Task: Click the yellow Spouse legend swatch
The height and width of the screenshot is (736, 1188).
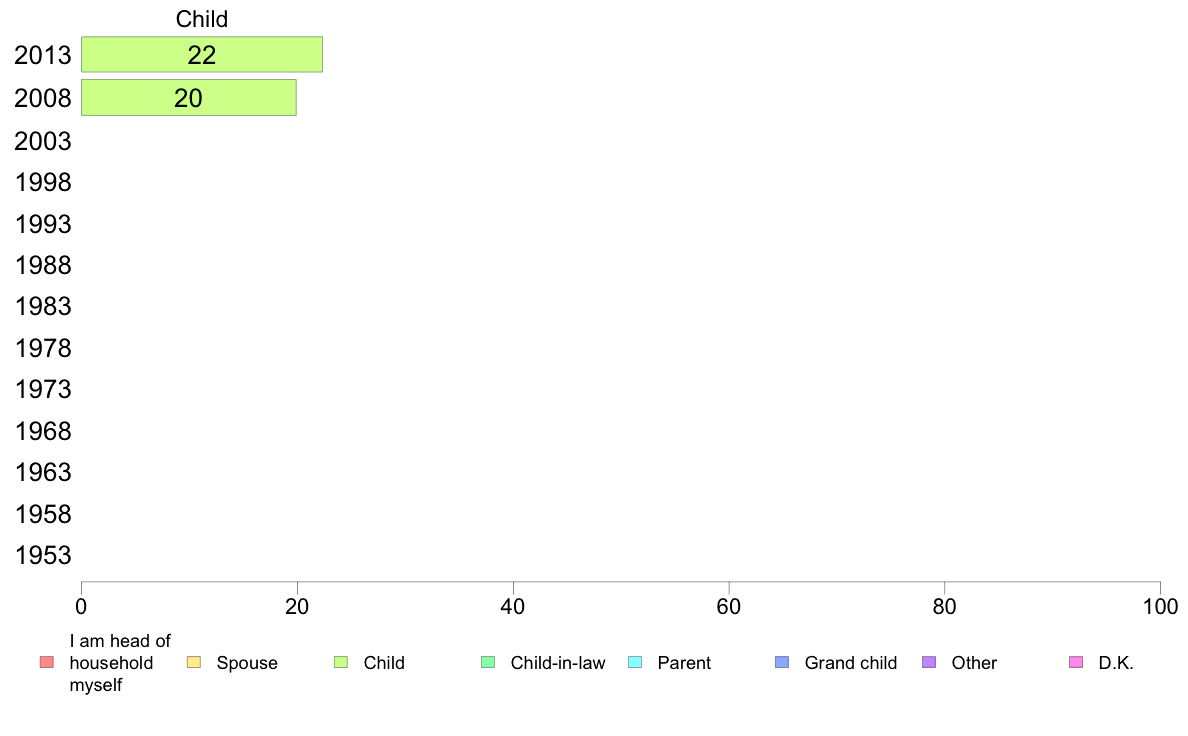Action: [194, 662]
